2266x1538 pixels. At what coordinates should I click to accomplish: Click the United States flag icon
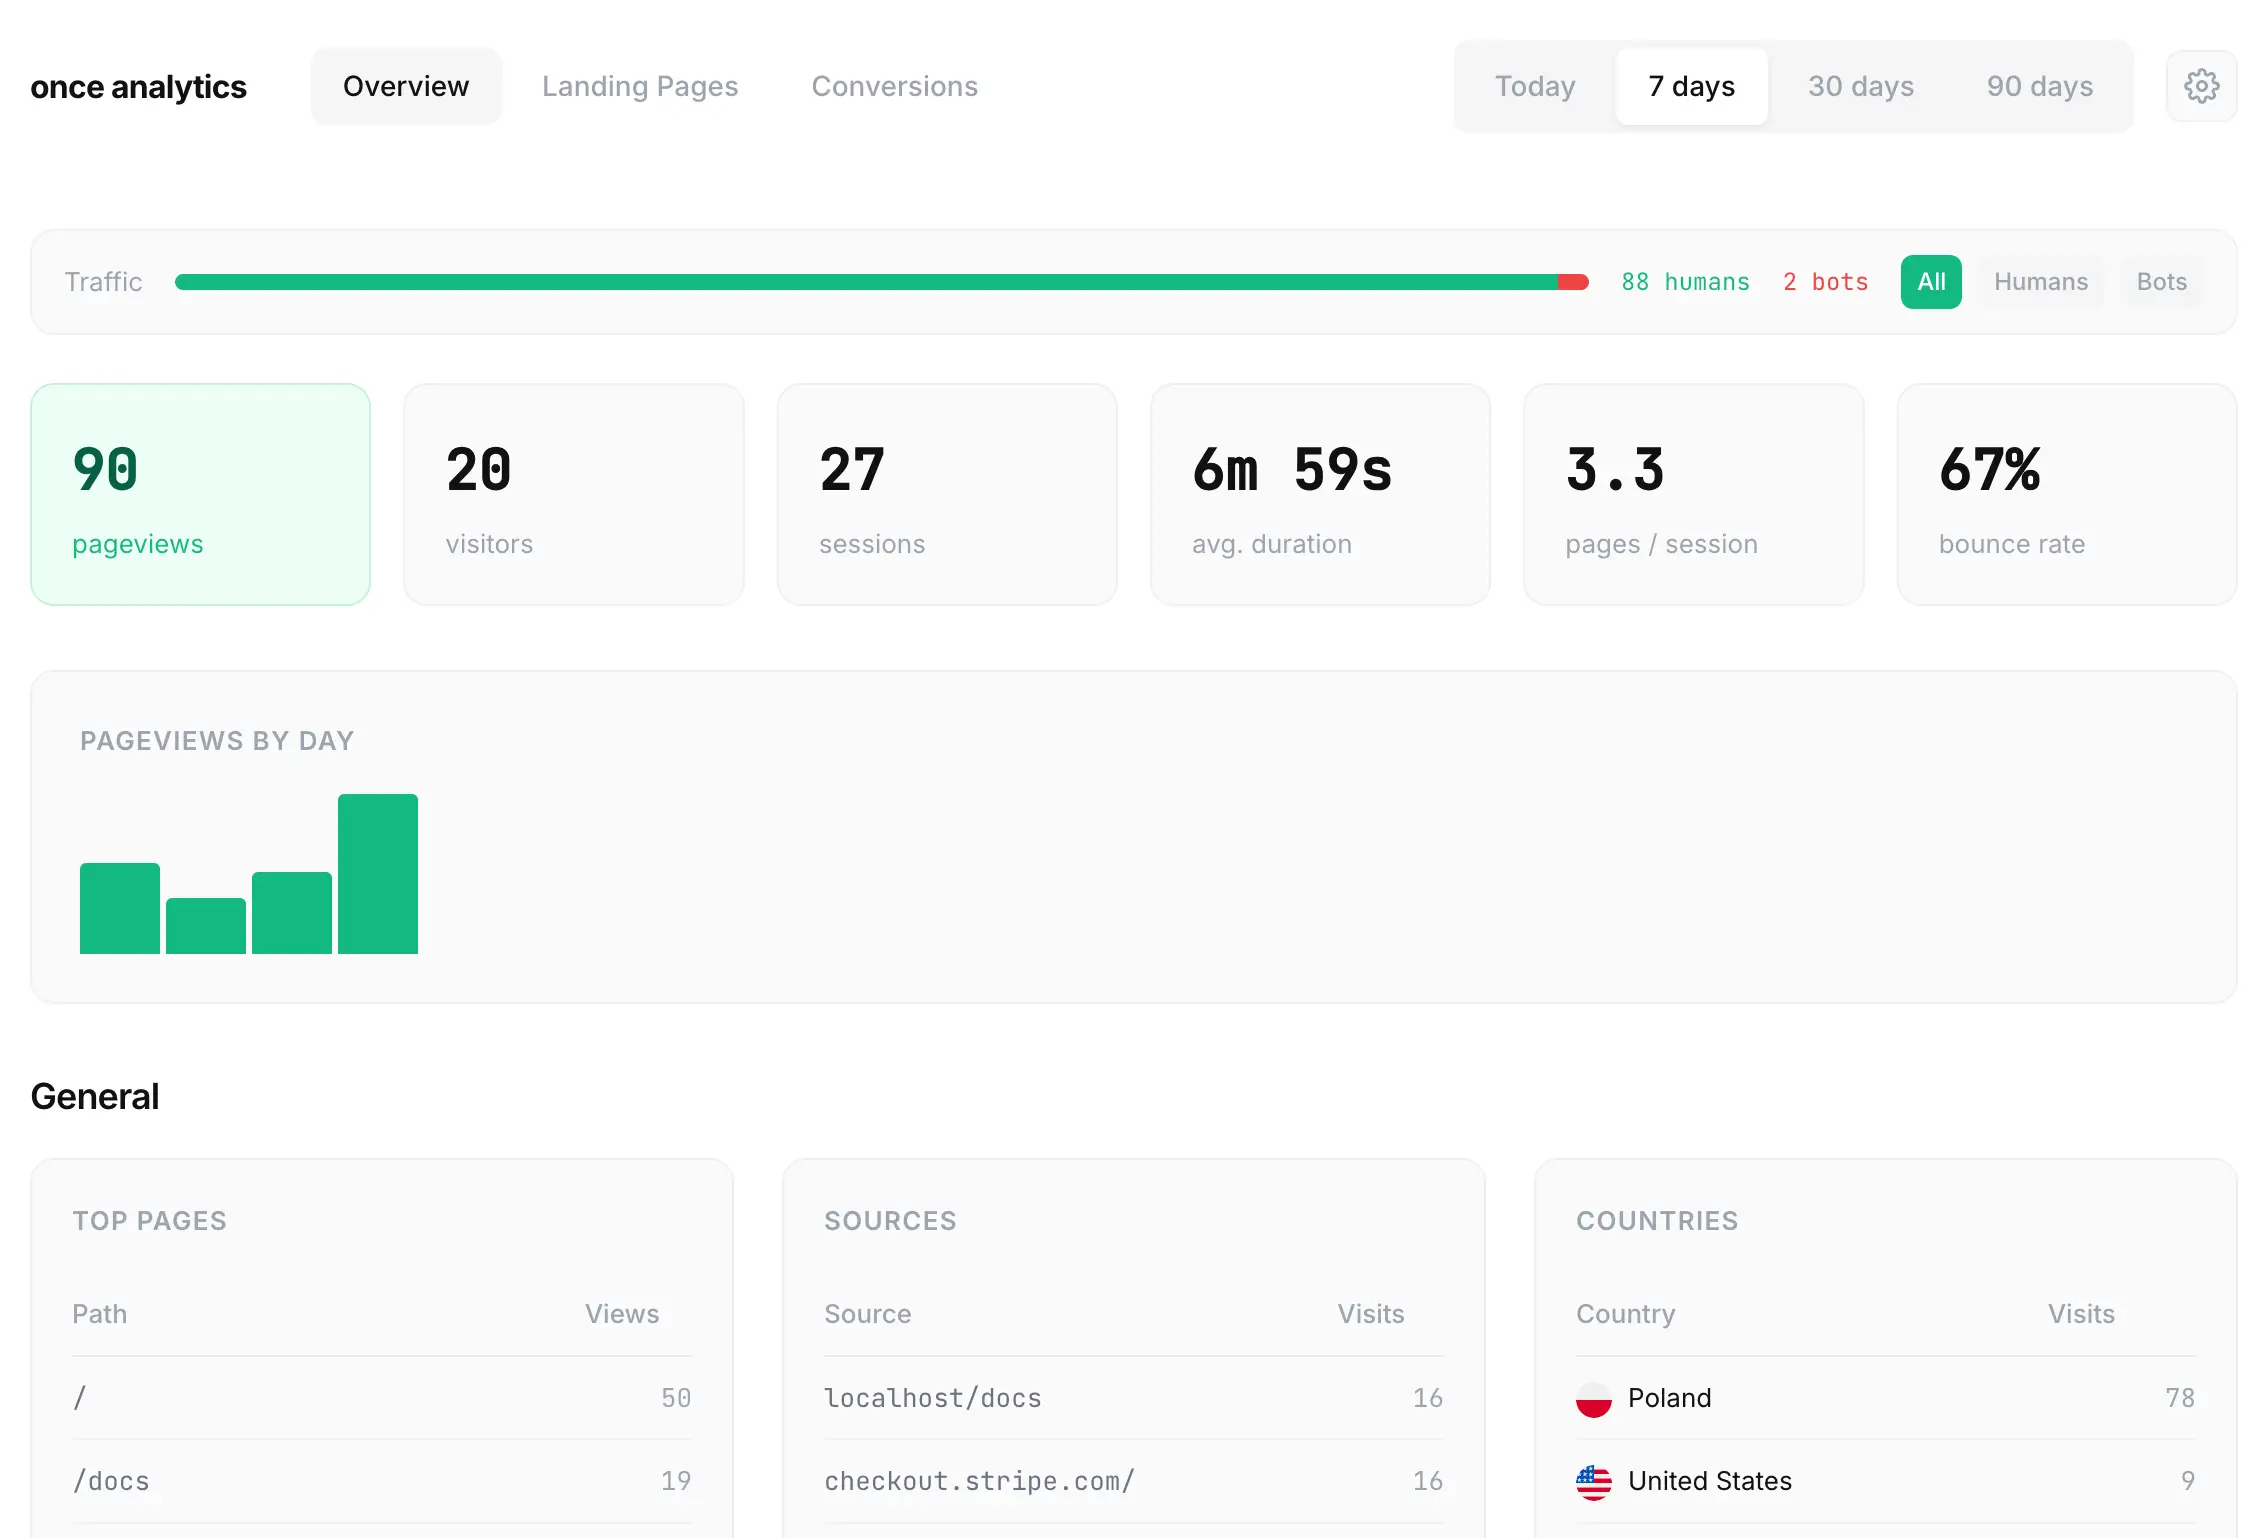(x=1594, y=1481)
